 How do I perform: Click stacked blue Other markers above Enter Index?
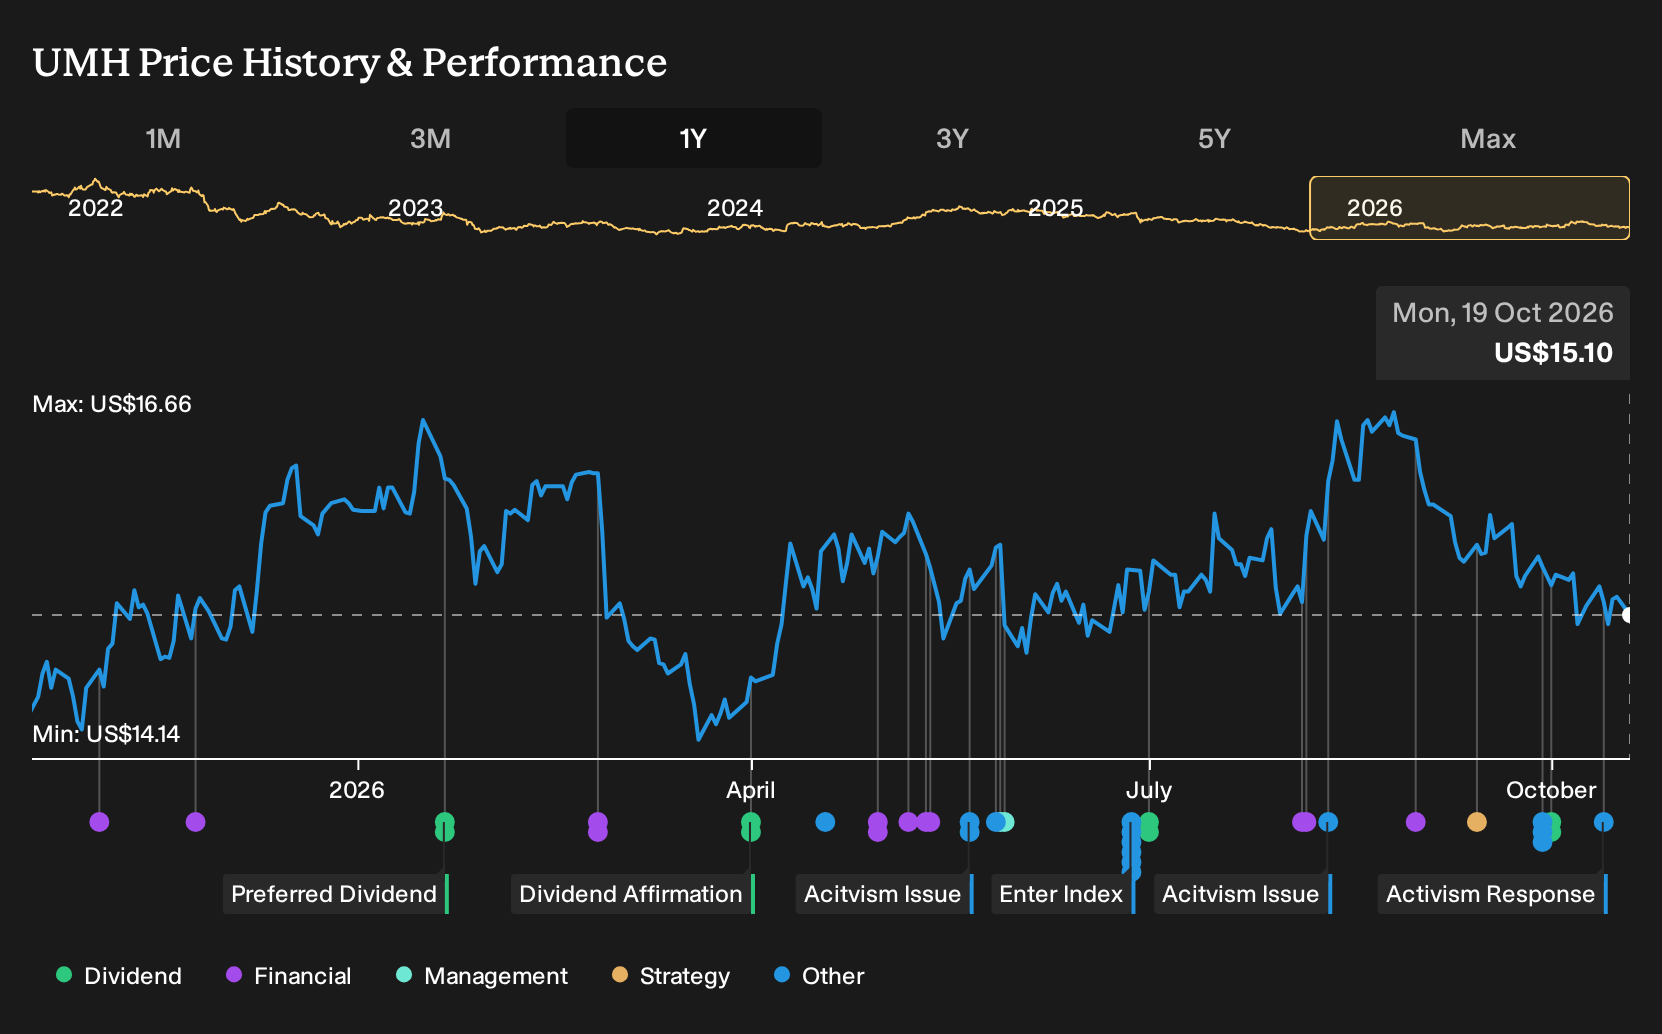pos(1131,846)
